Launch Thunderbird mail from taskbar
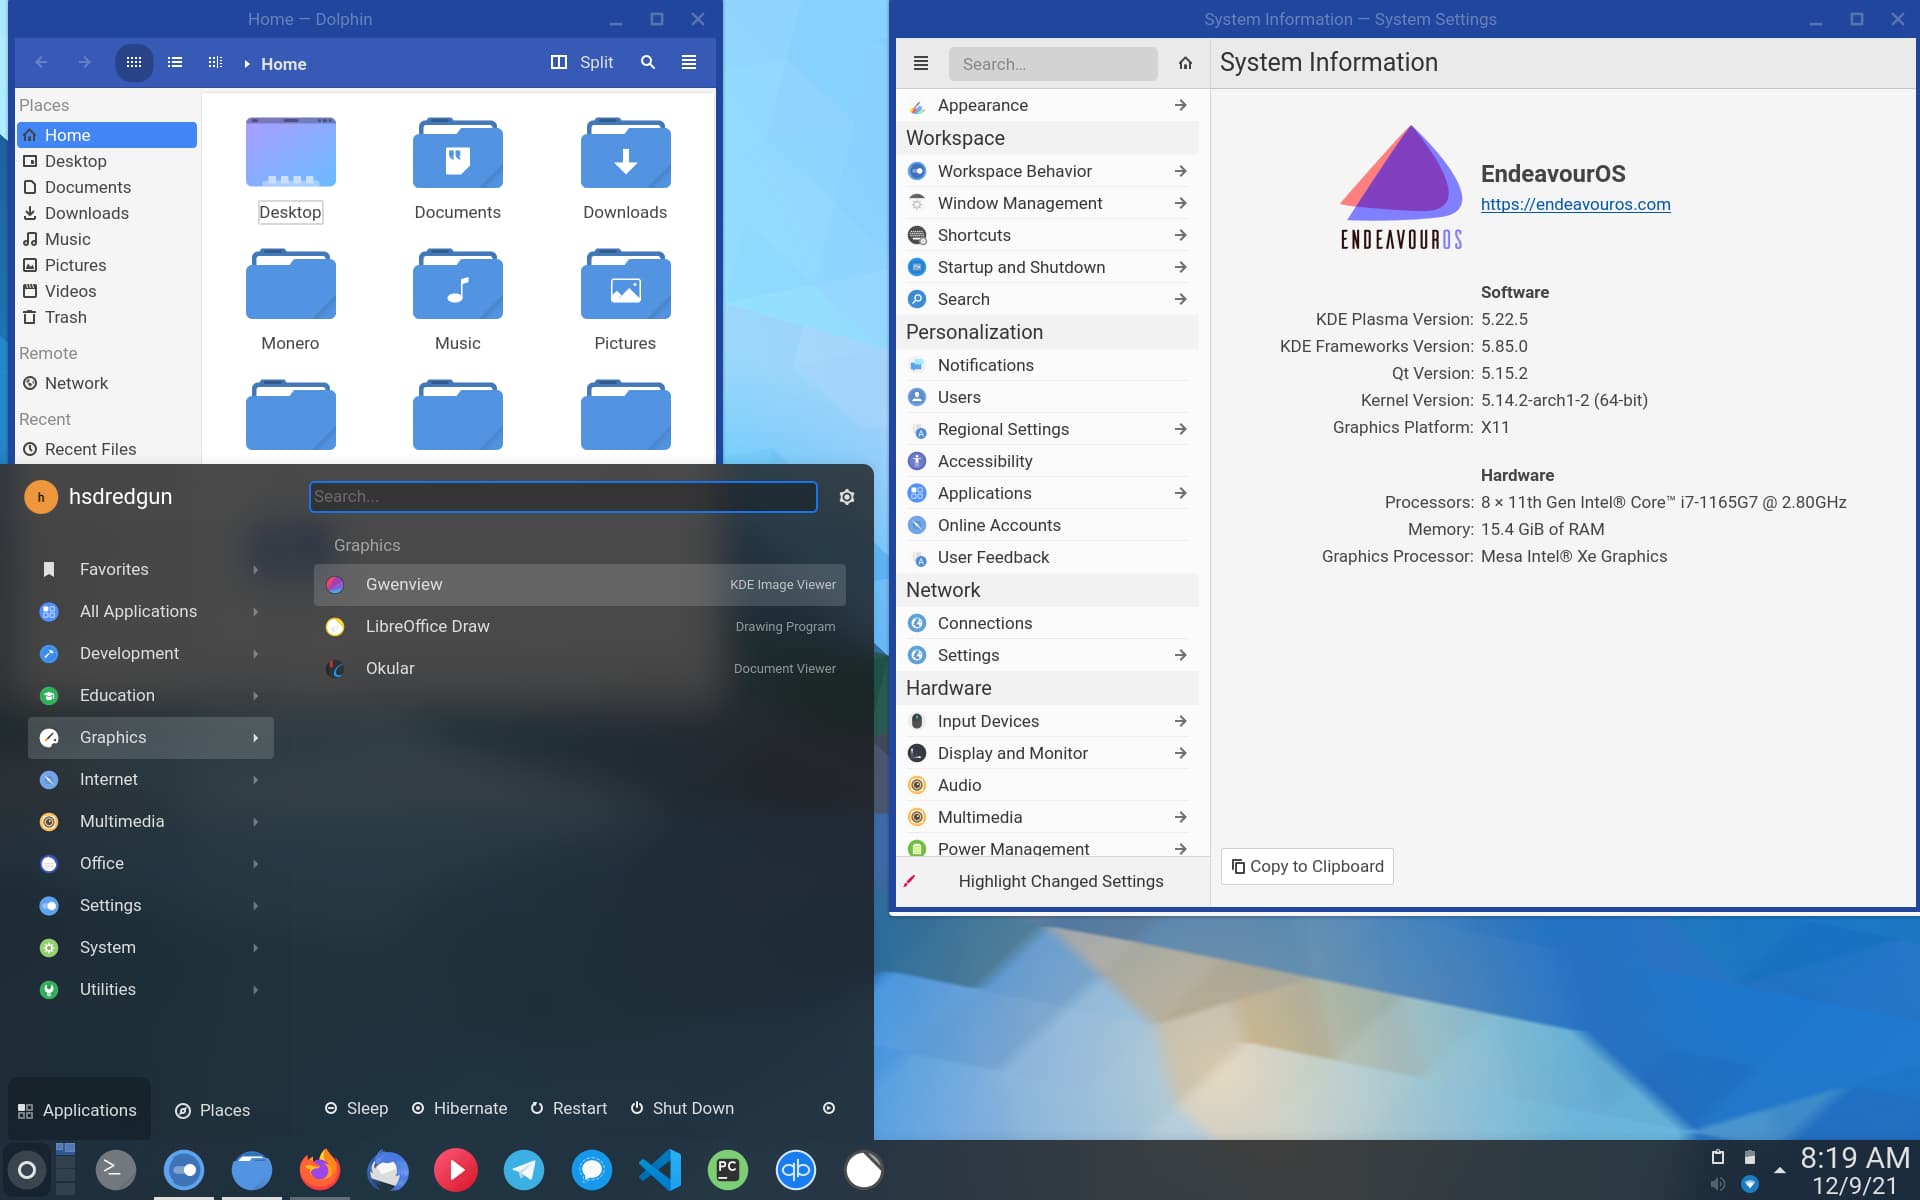The height and width of the screenshot is (1200, 1920). (x=387, y=1170)
